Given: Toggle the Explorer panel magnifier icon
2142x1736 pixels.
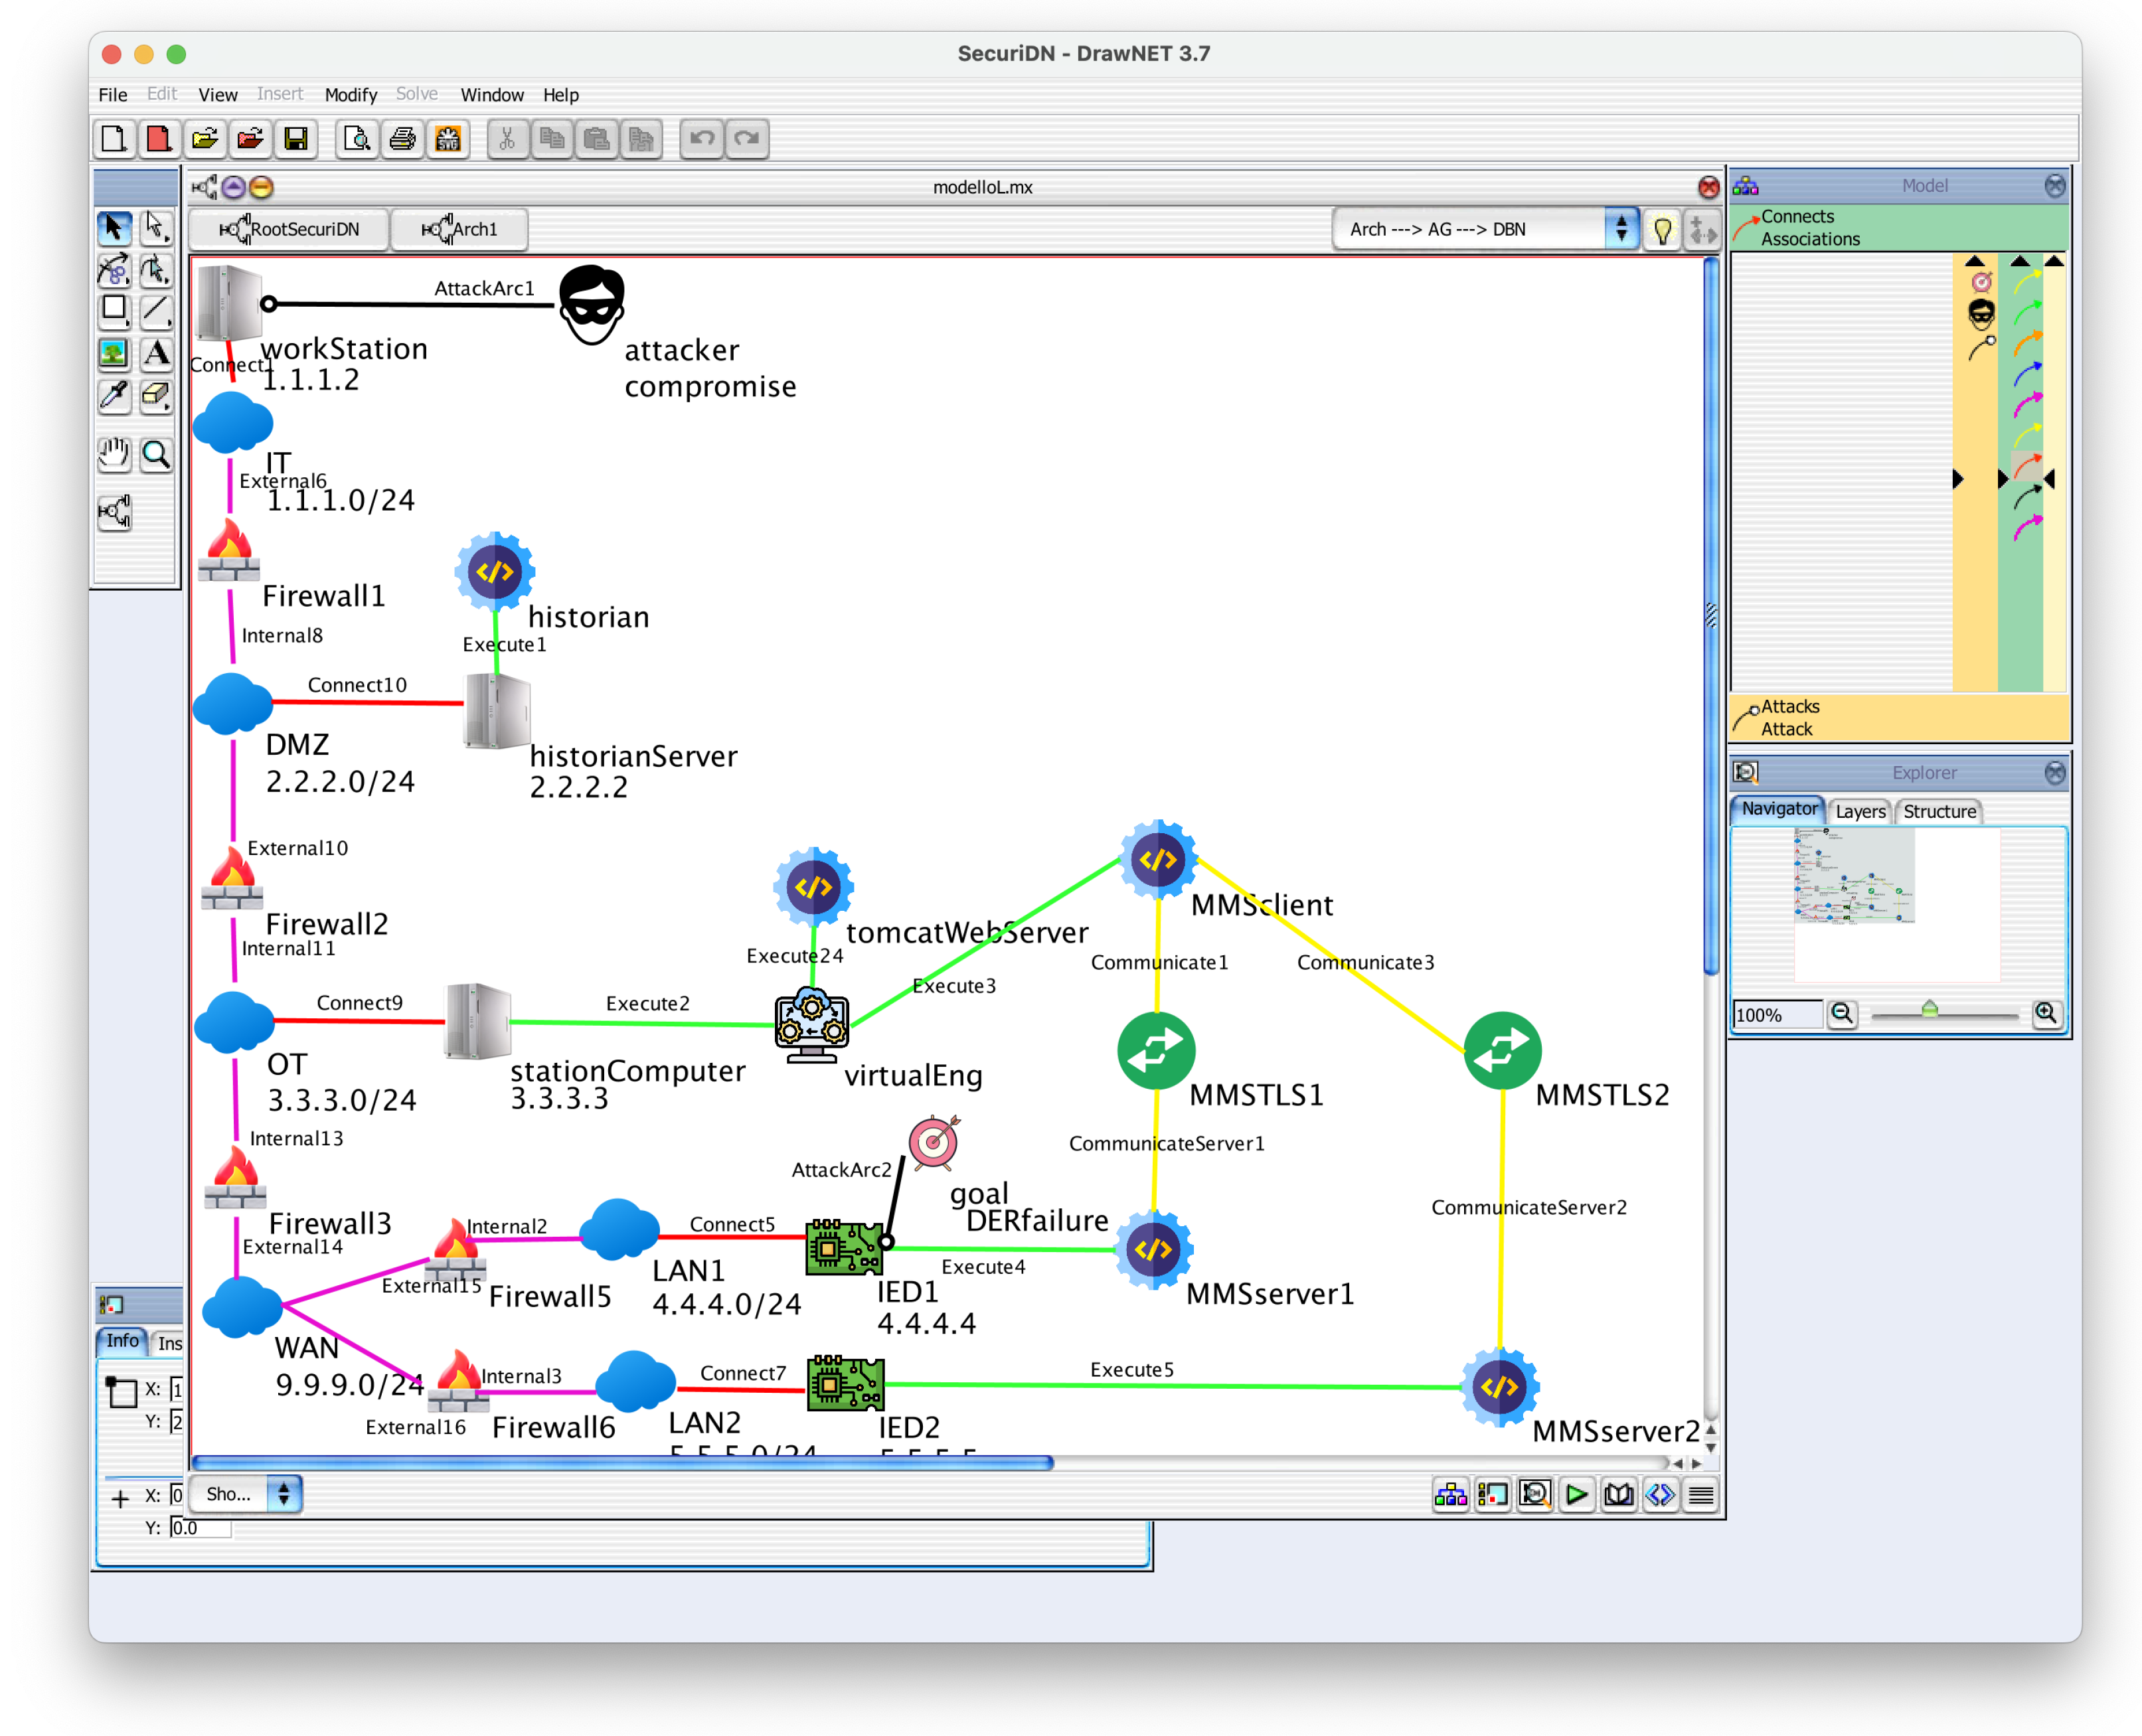Looking at the screenshot, I should pyautogui.click(x=1534, y=1494).
